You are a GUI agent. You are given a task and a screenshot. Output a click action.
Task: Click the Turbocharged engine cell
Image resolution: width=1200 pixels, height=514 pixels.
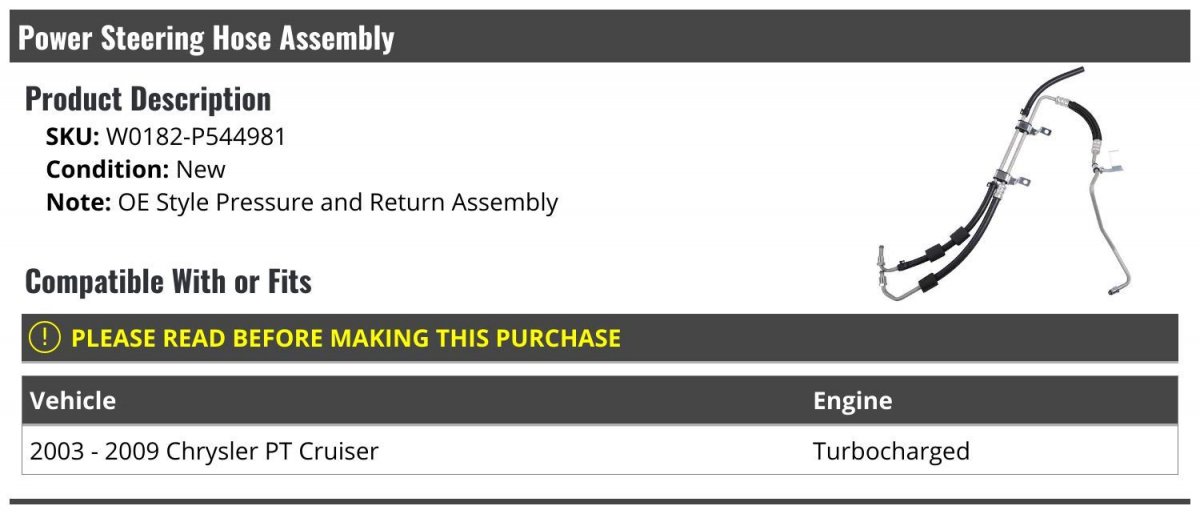click(x=891, y=451)
